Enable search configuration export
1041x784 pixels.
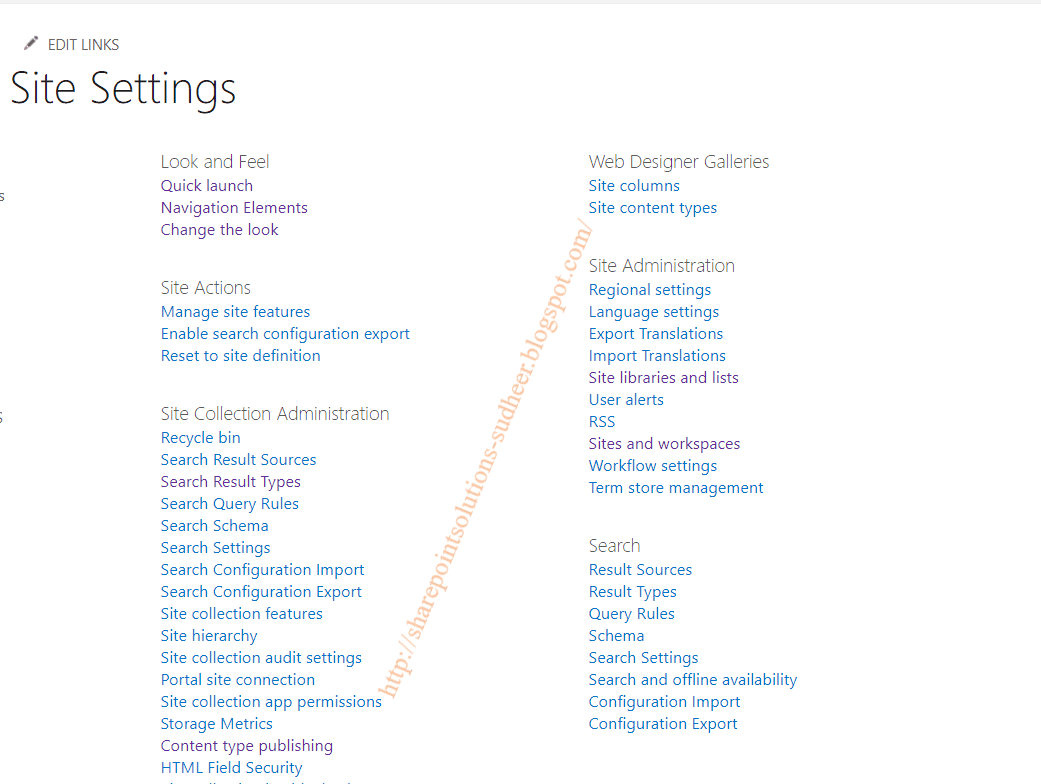285,333
